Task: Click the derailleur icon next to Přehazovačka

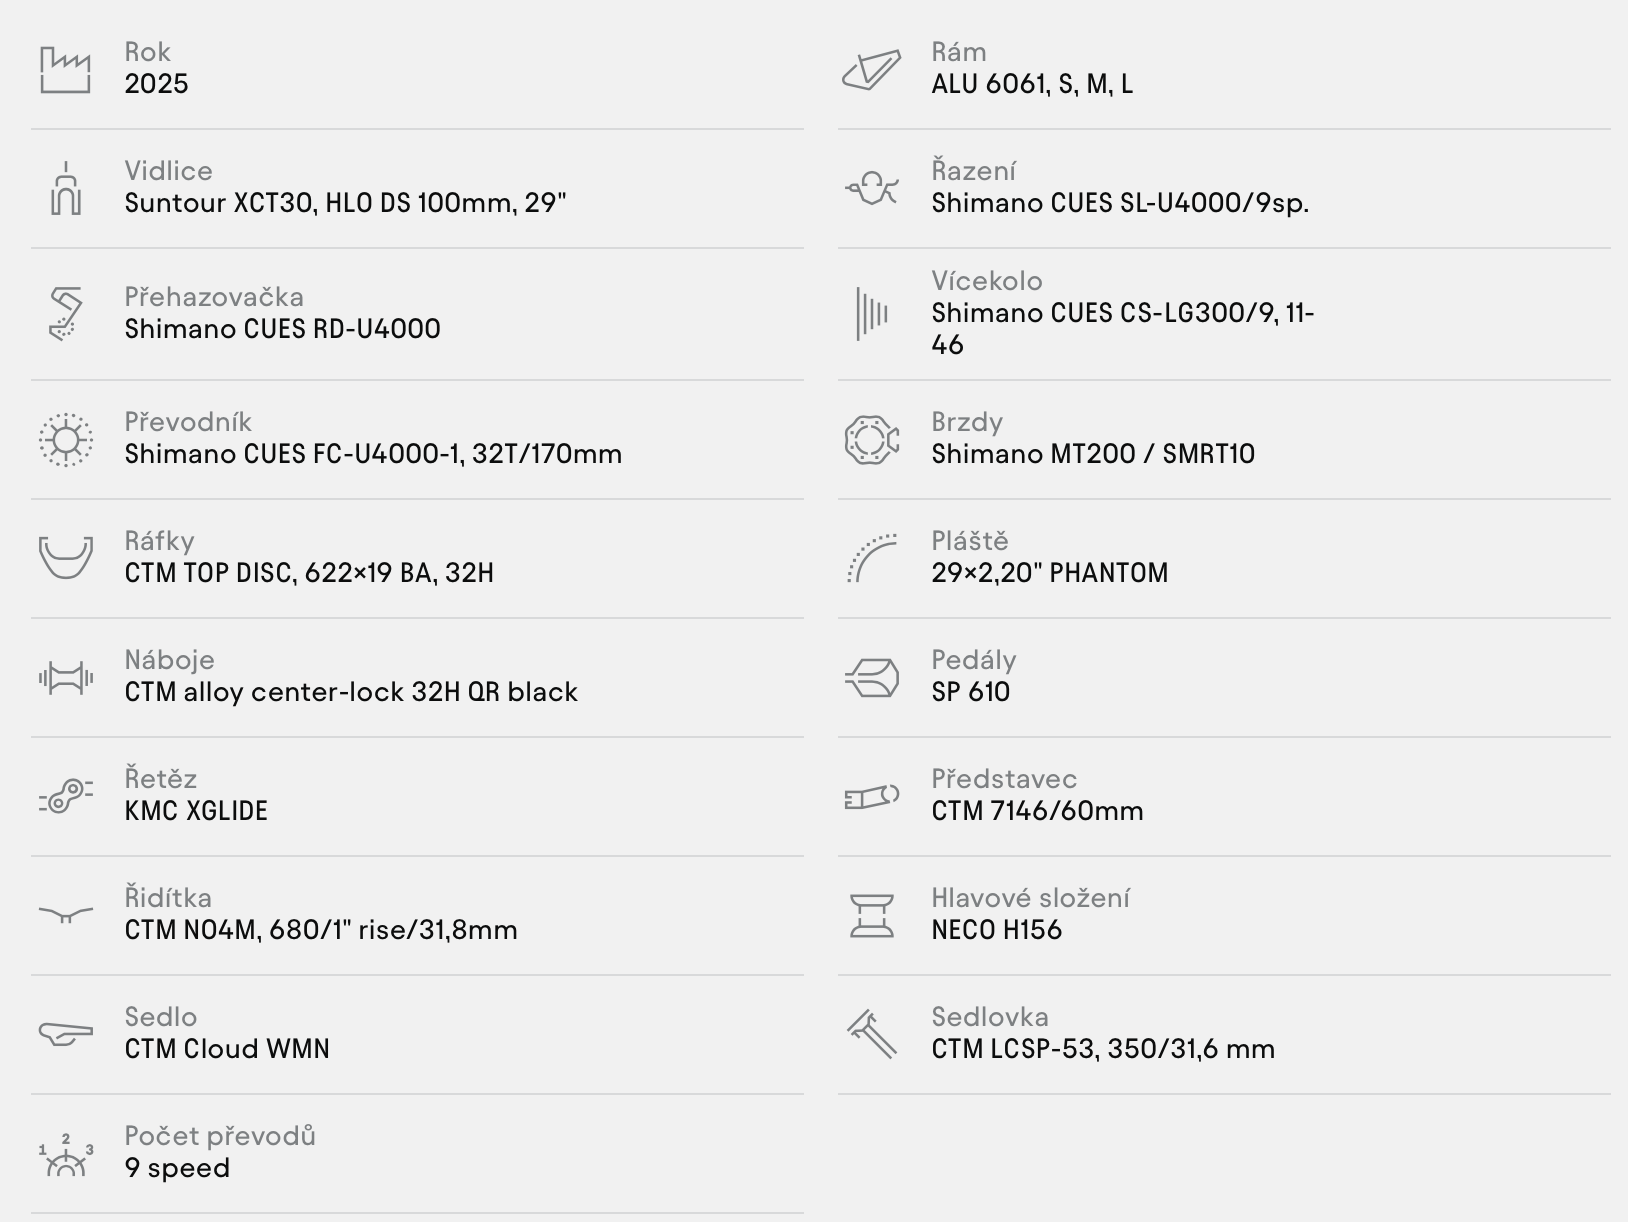Action: coord(66,314)
